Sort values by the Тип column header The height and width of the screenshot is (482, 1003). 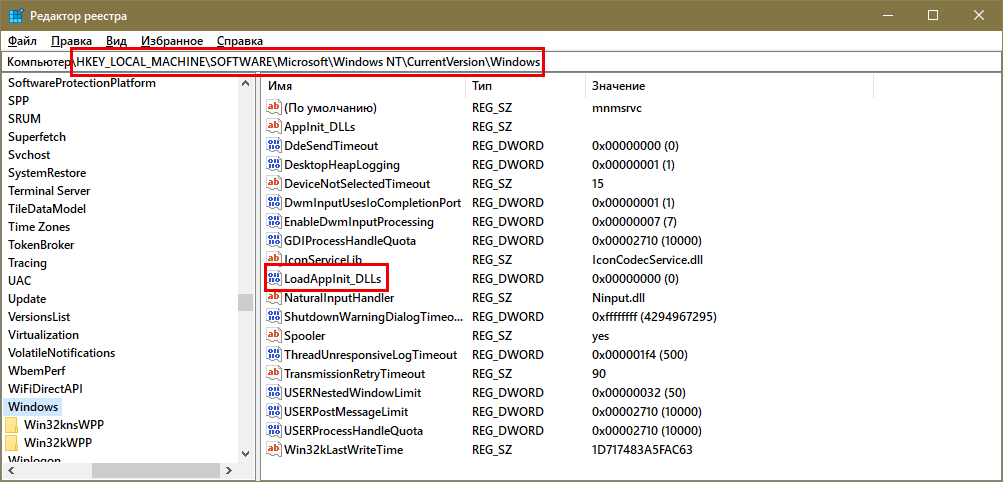tap(482, 87)
